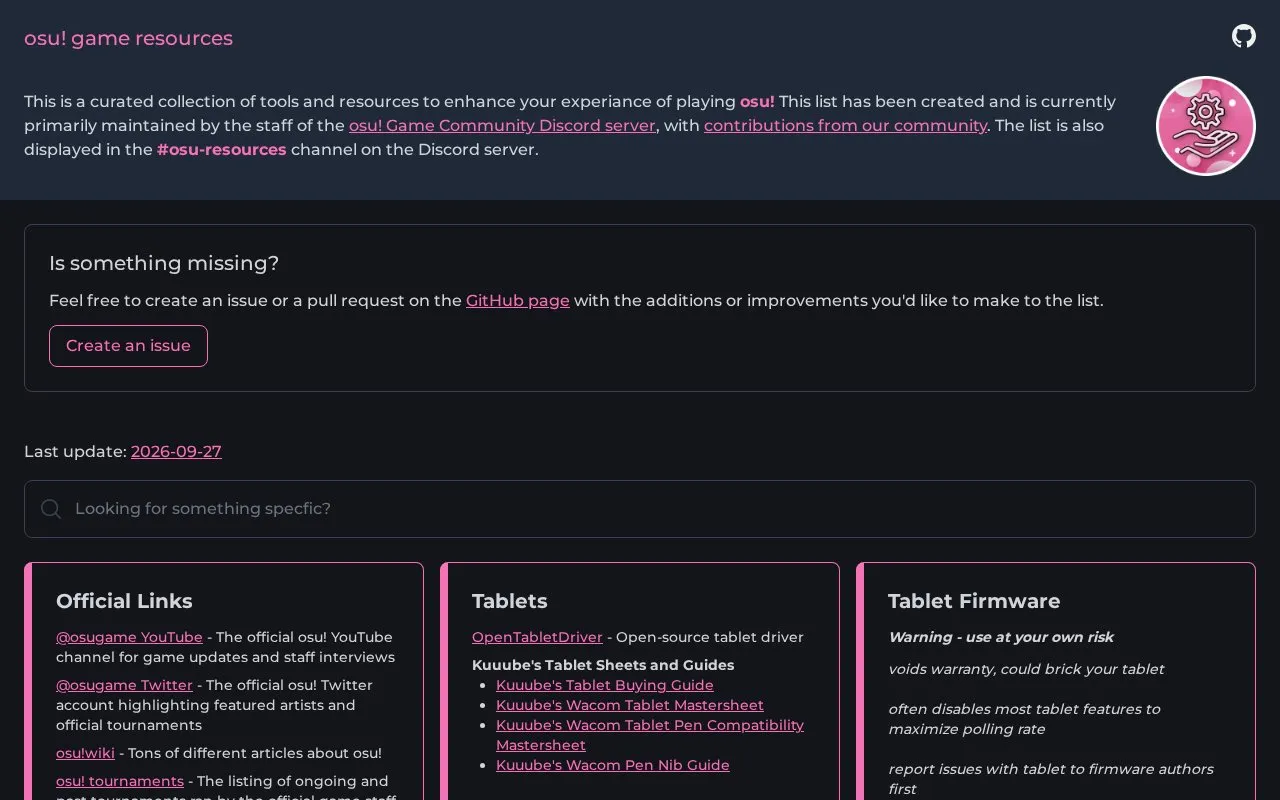The height and width of the screenshot is (800, 1280).
Task: Open Kuuube's Tablet Buying Guide
Action: point(605,685)
